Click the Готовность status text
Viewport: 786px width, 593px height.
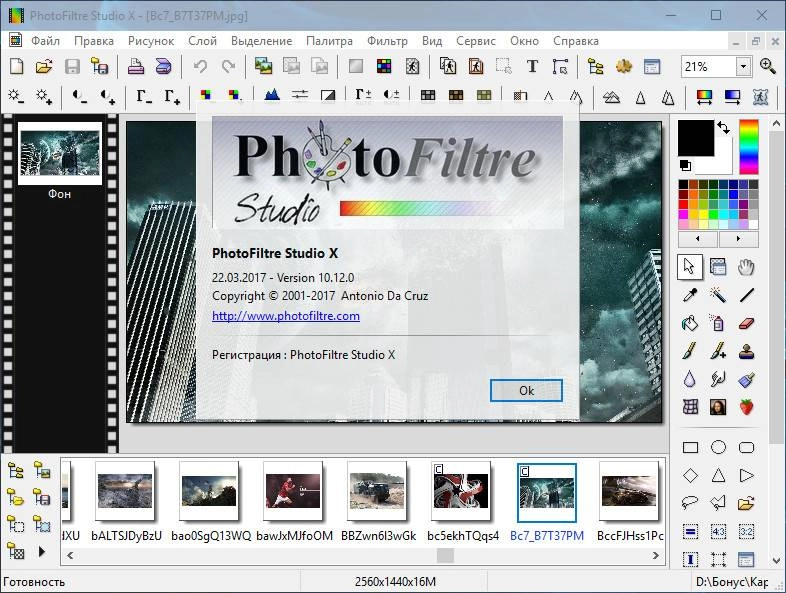34,582
